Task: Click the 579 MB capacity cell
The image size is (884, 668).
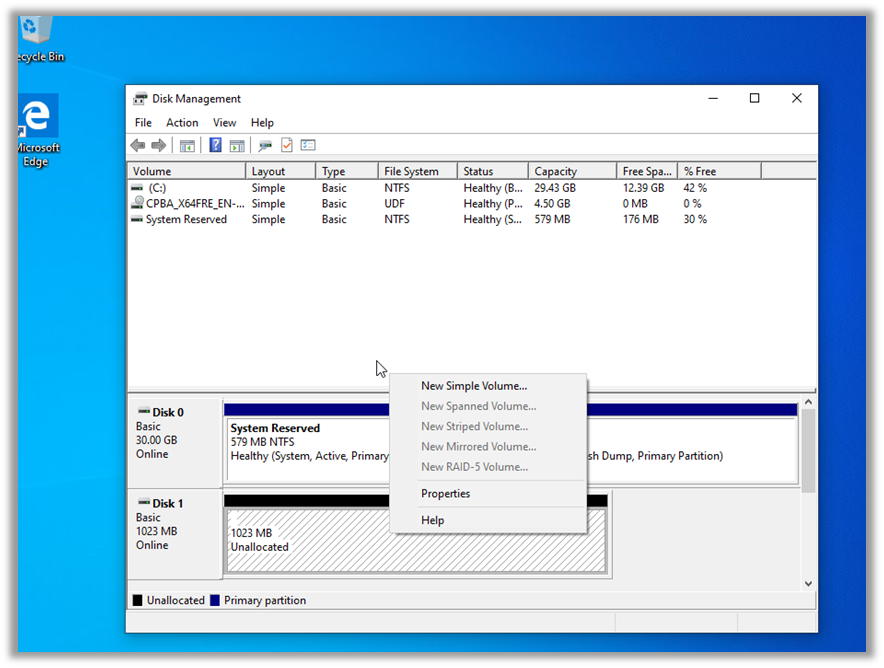Action: (552, 219)
